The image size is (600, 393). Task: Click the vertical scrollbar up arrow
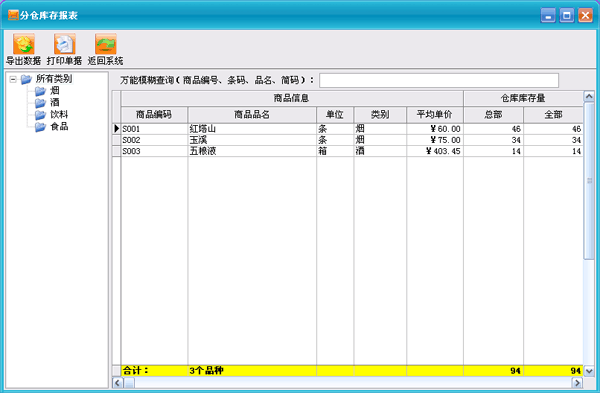(589, 96)
